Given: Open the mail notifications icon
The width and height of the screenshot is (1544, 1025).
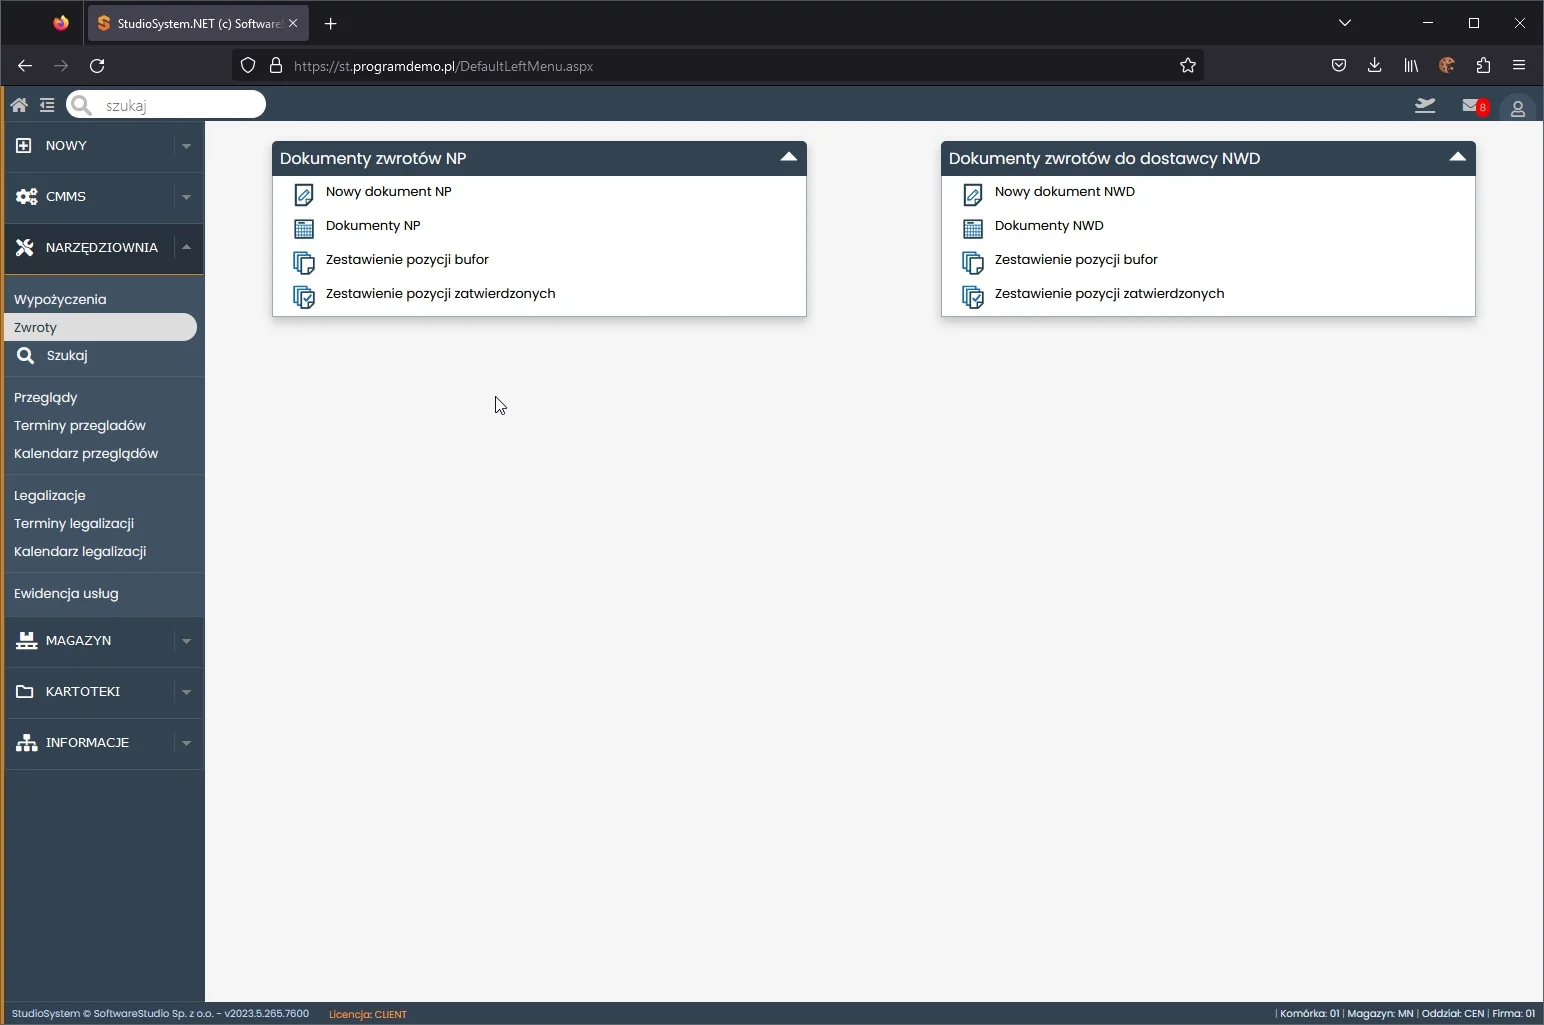Looking at the screenshot, I should point(1470,106).
